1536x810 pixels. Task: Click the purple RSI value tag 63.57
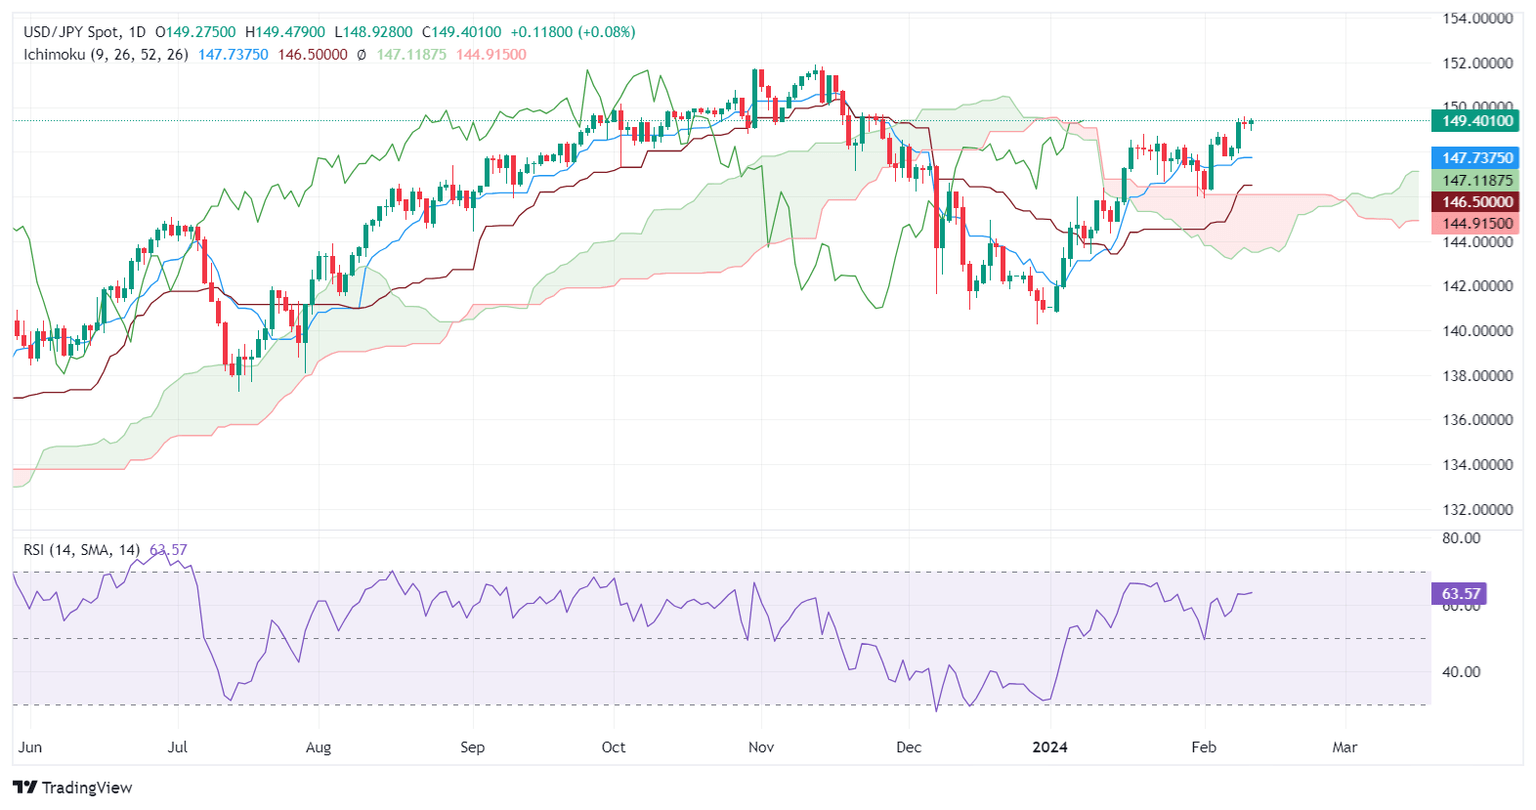[x=1460, y=594]
